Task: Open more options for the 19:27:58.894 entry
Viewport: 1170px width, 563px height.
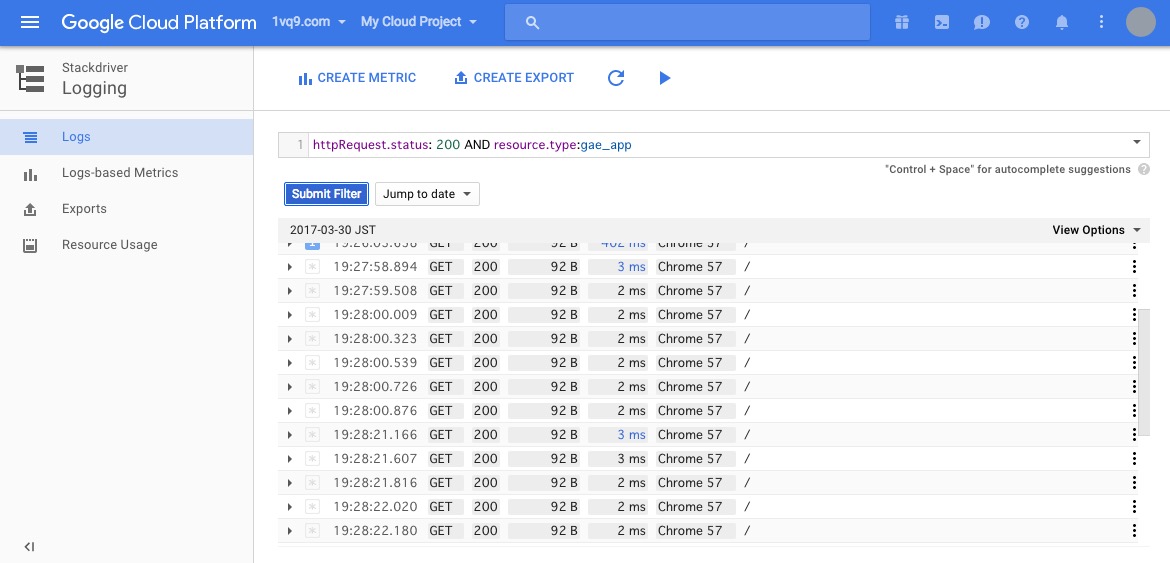Action: click(x=1134, y=267)
